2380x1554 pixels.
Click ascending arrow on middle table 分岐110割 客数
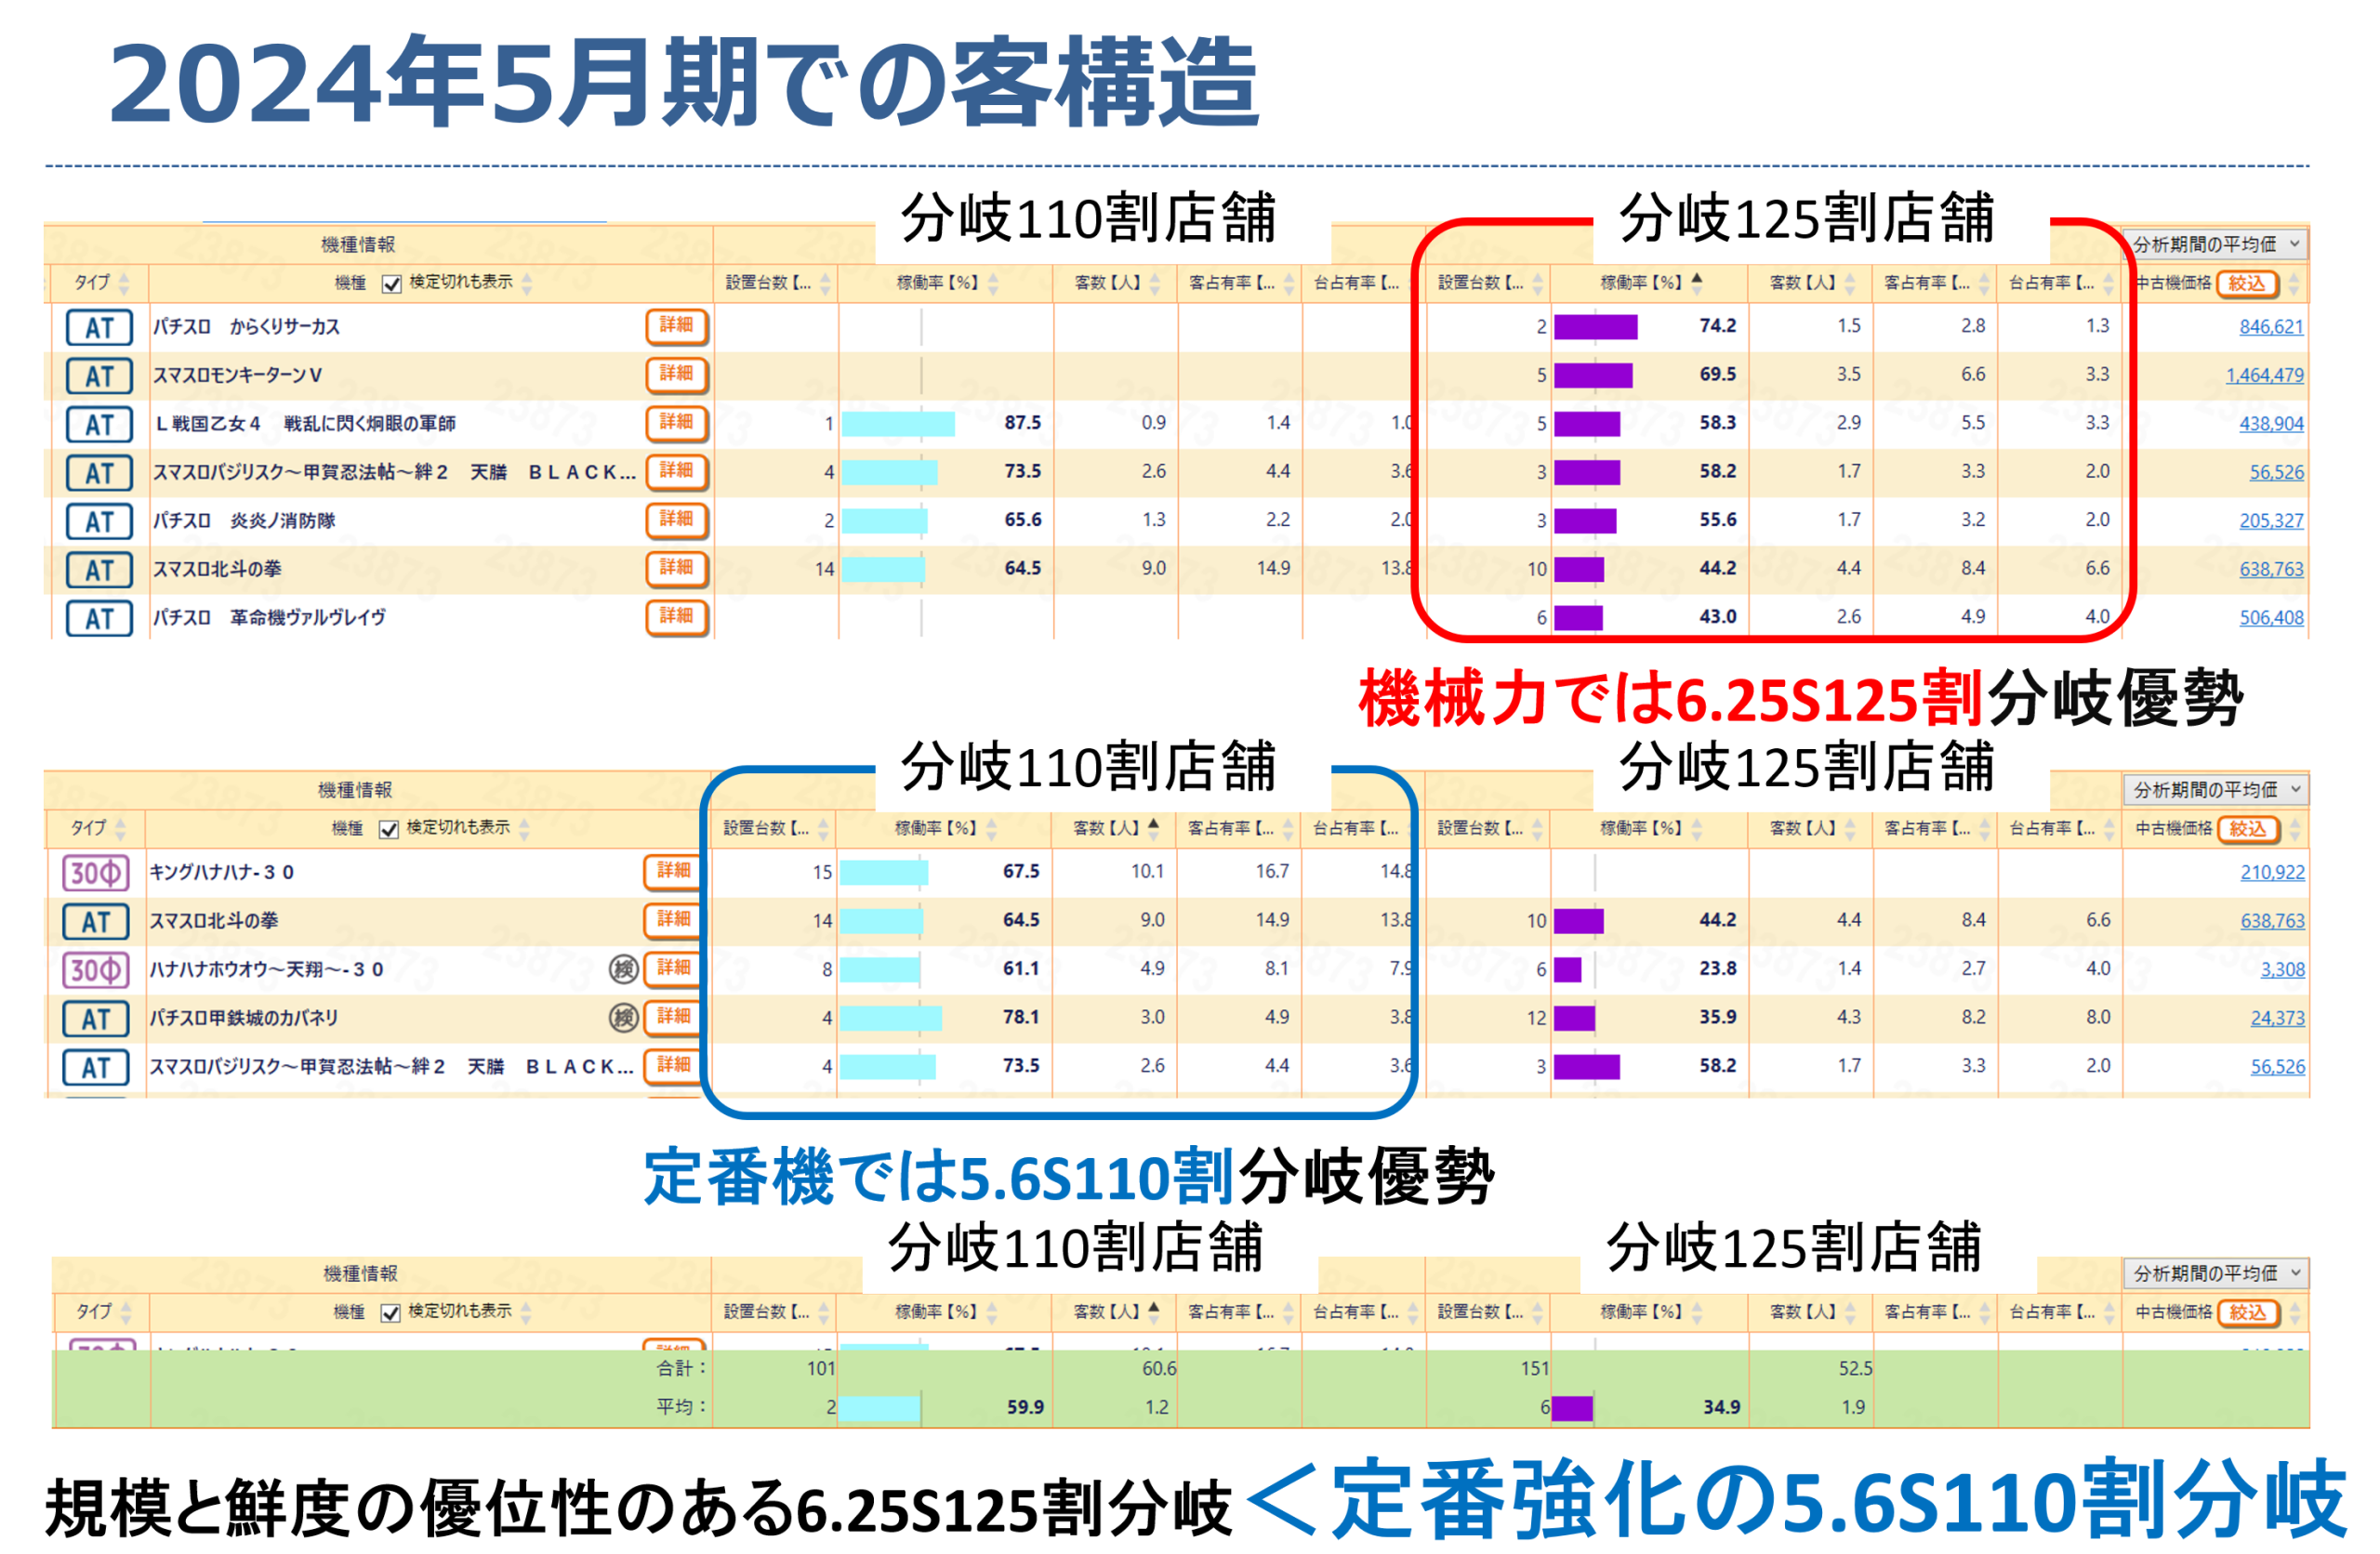1154,824
